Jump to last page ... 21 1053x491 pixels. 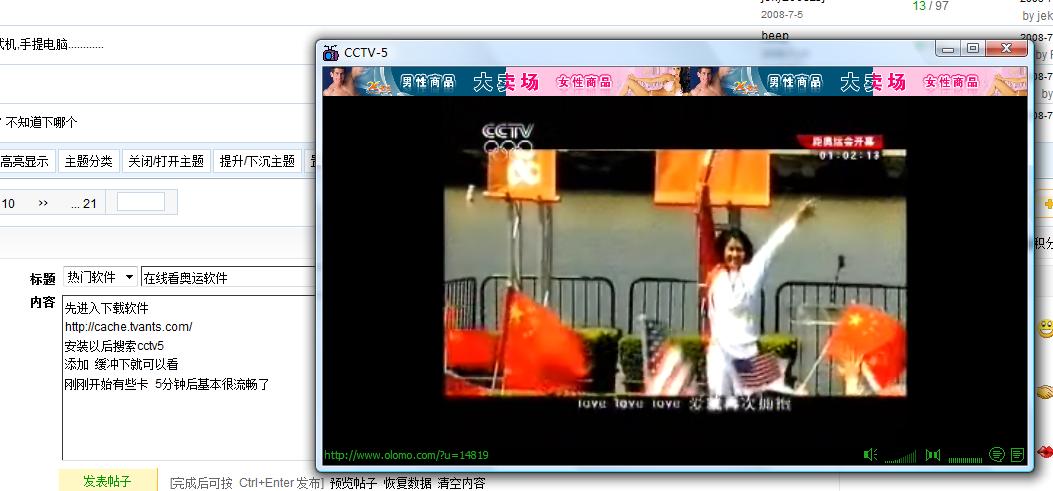[x=84, y=203]
